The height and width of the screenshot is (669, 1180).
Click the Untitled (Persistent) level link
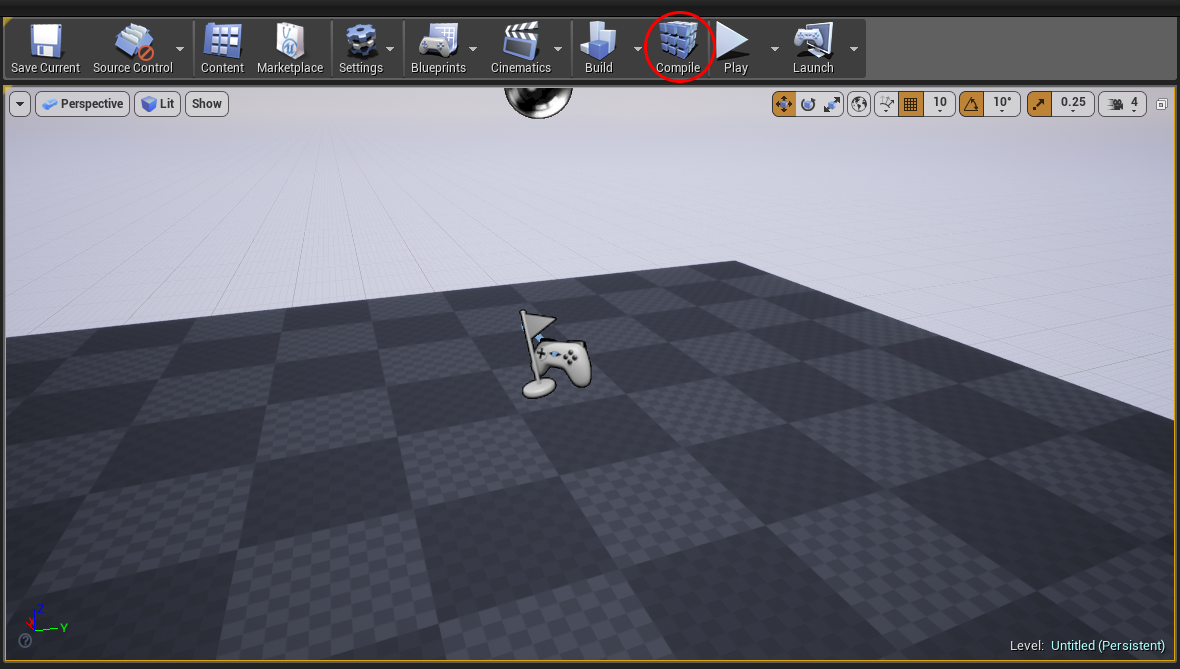click(x=1108, y=646)
